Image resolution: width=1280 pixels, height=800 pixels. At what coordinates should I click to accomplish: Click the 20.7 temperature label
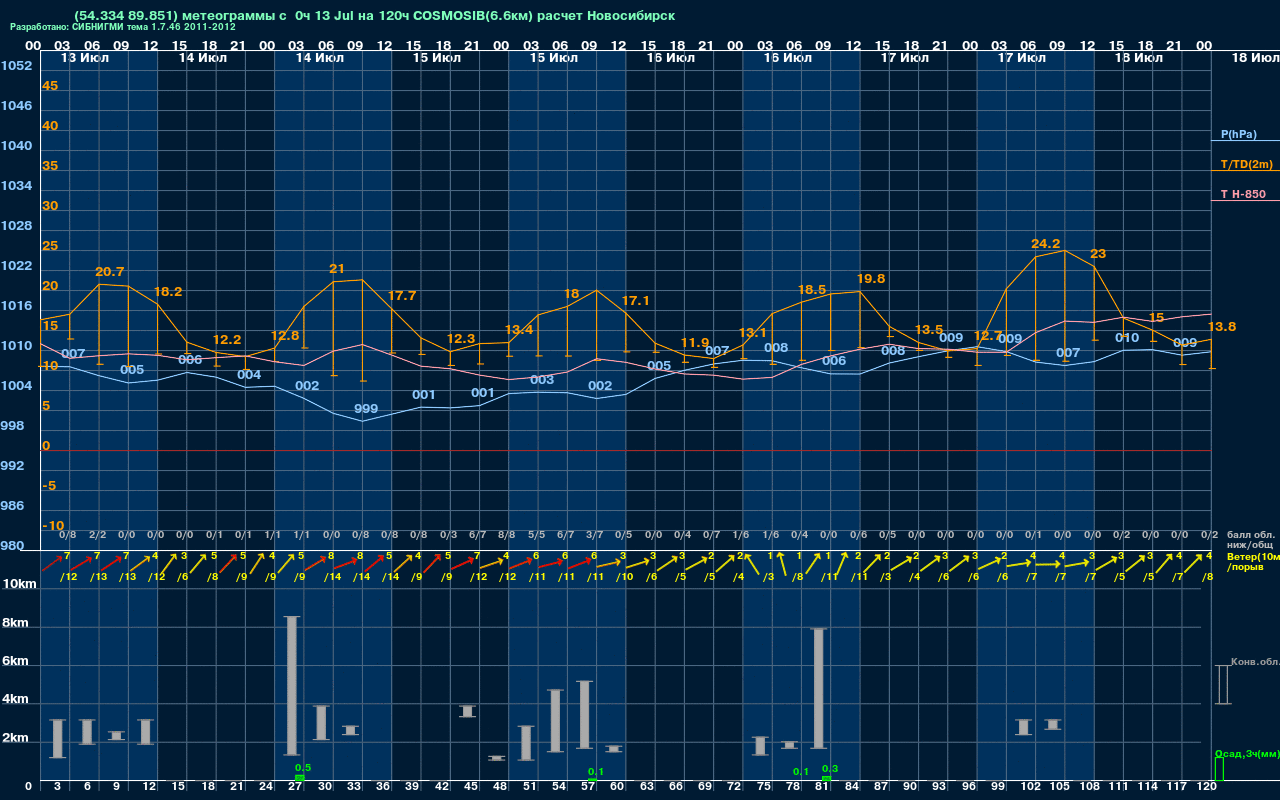click(x=110, y=272)
